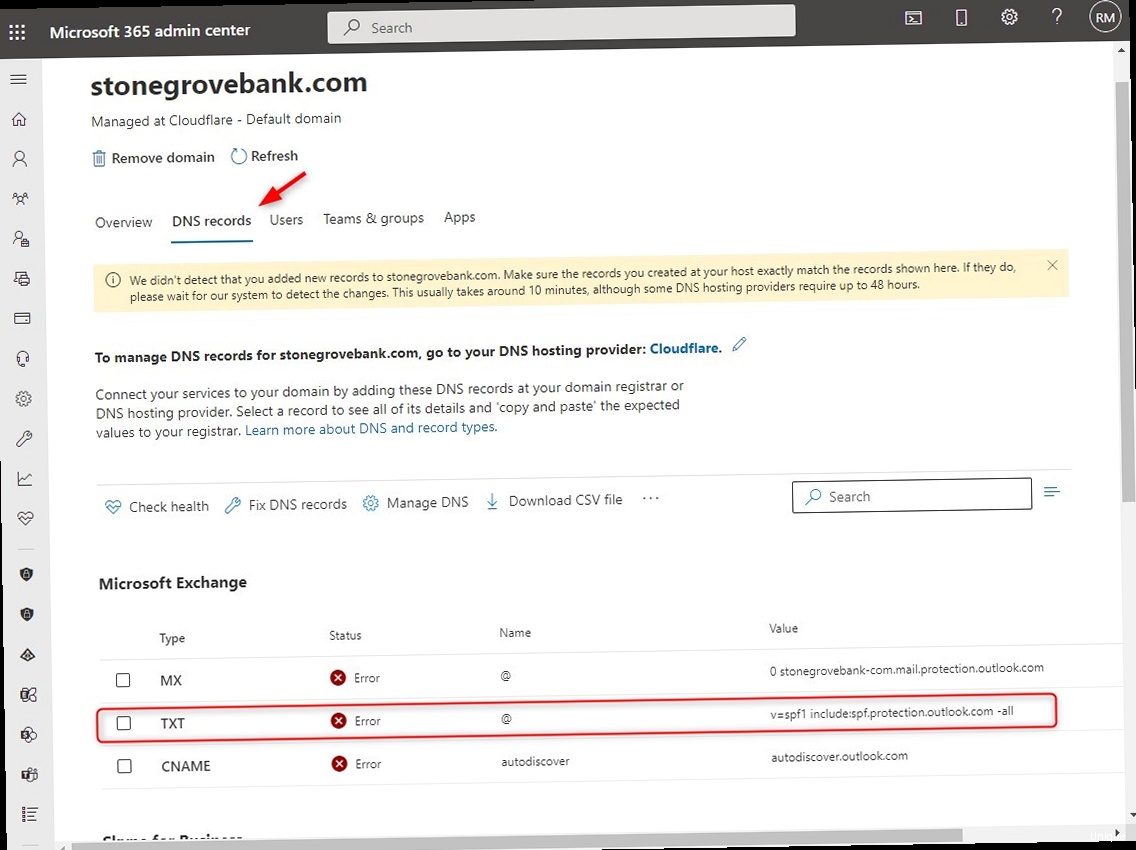Switch to the Overview tab

[124, 222]
